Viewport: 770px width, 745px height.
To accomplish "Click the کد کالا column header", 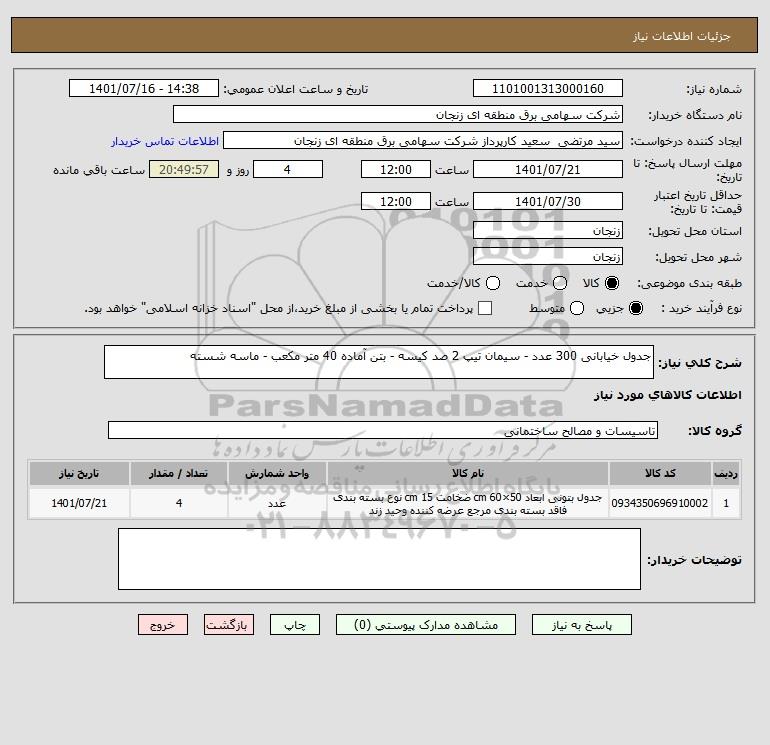I will pos(660,473).
